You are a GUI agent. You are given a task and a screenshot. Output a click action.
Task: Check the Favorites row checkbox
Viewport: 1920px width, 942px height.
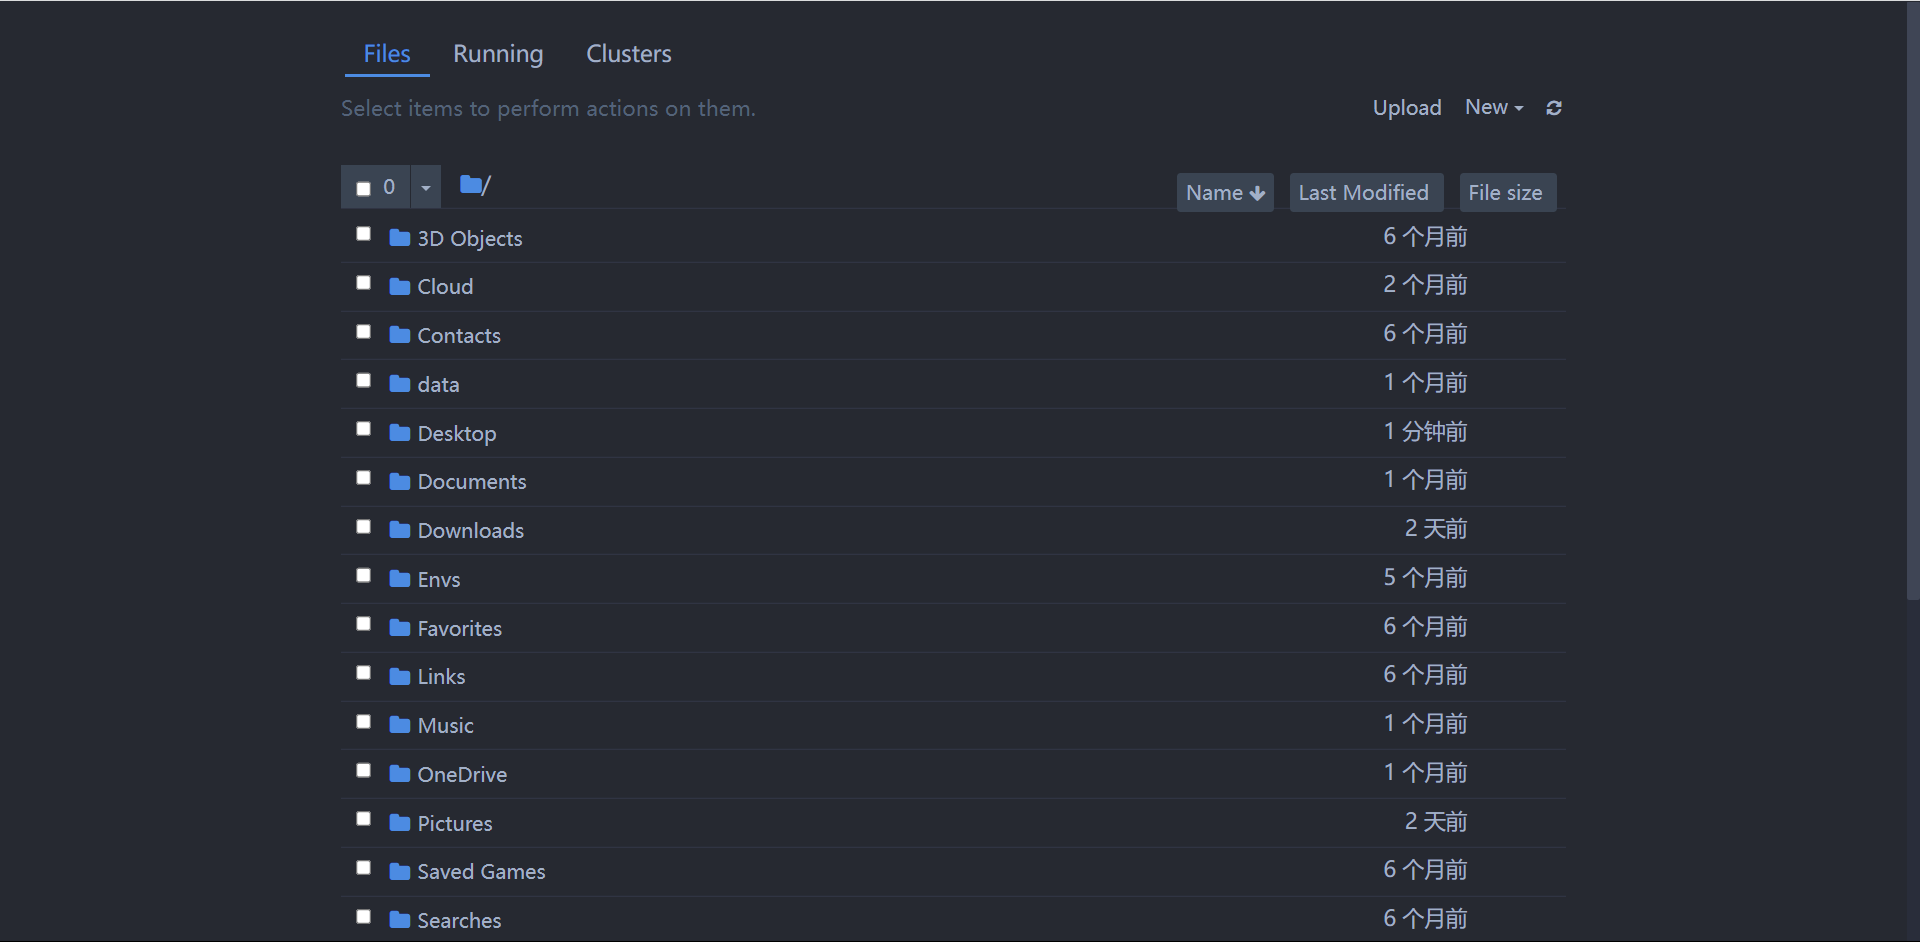[364, 624]
